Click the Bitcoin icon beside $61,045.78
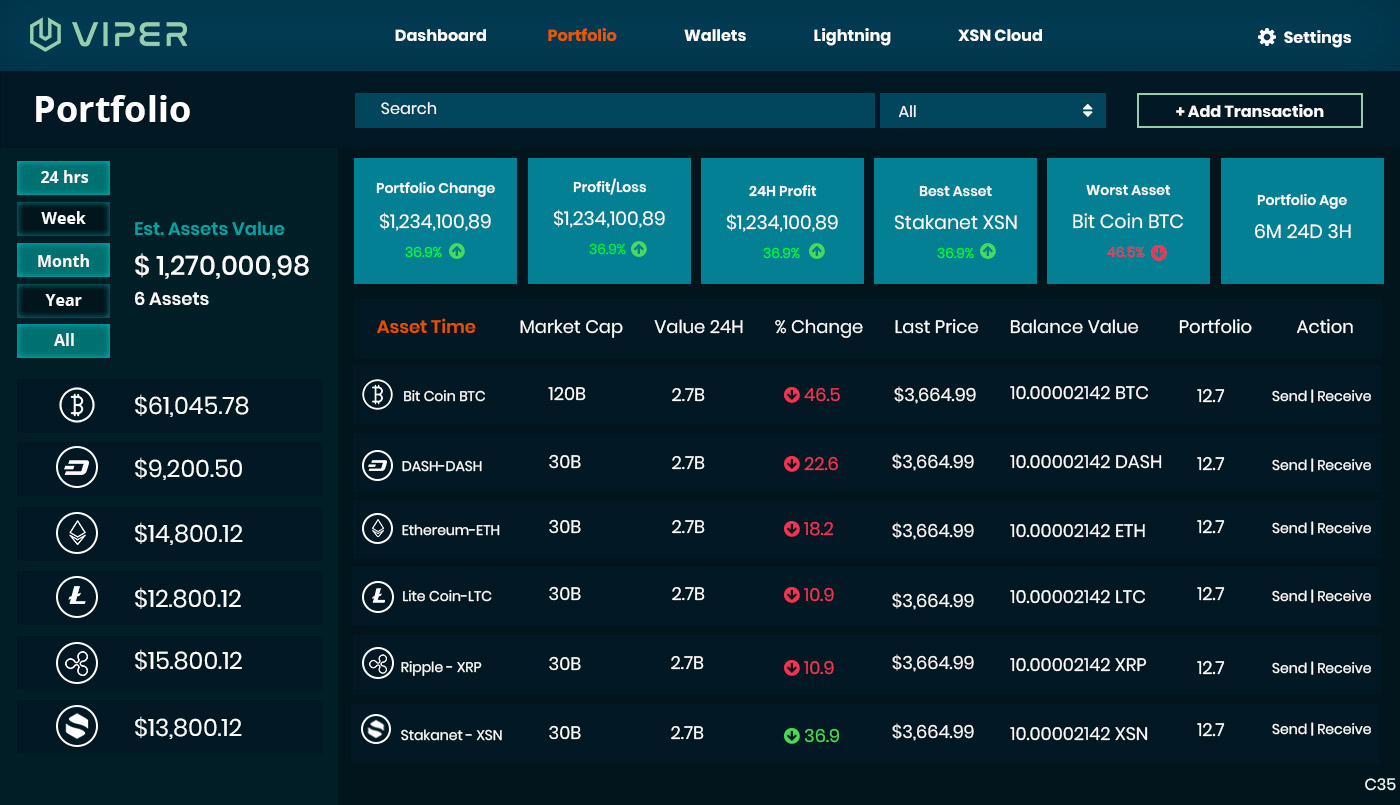This screenshot has width=1400, height=805. click(77, 405)
